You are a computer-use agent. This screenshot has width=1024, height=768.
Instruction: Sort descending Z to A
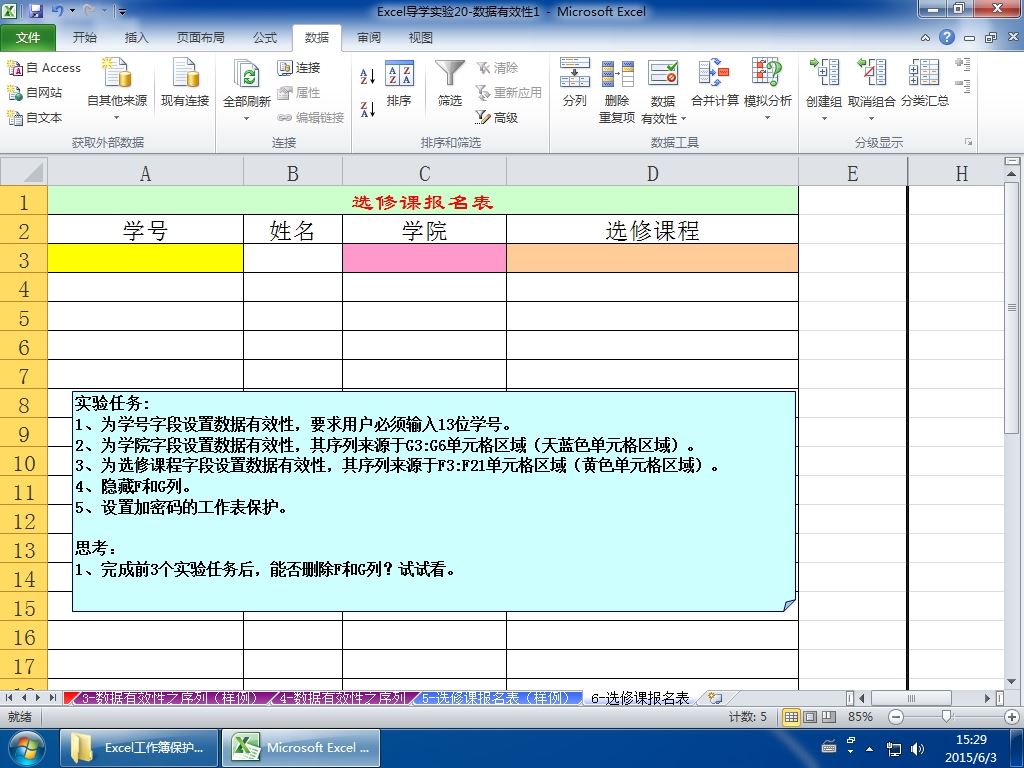[368, 109]
